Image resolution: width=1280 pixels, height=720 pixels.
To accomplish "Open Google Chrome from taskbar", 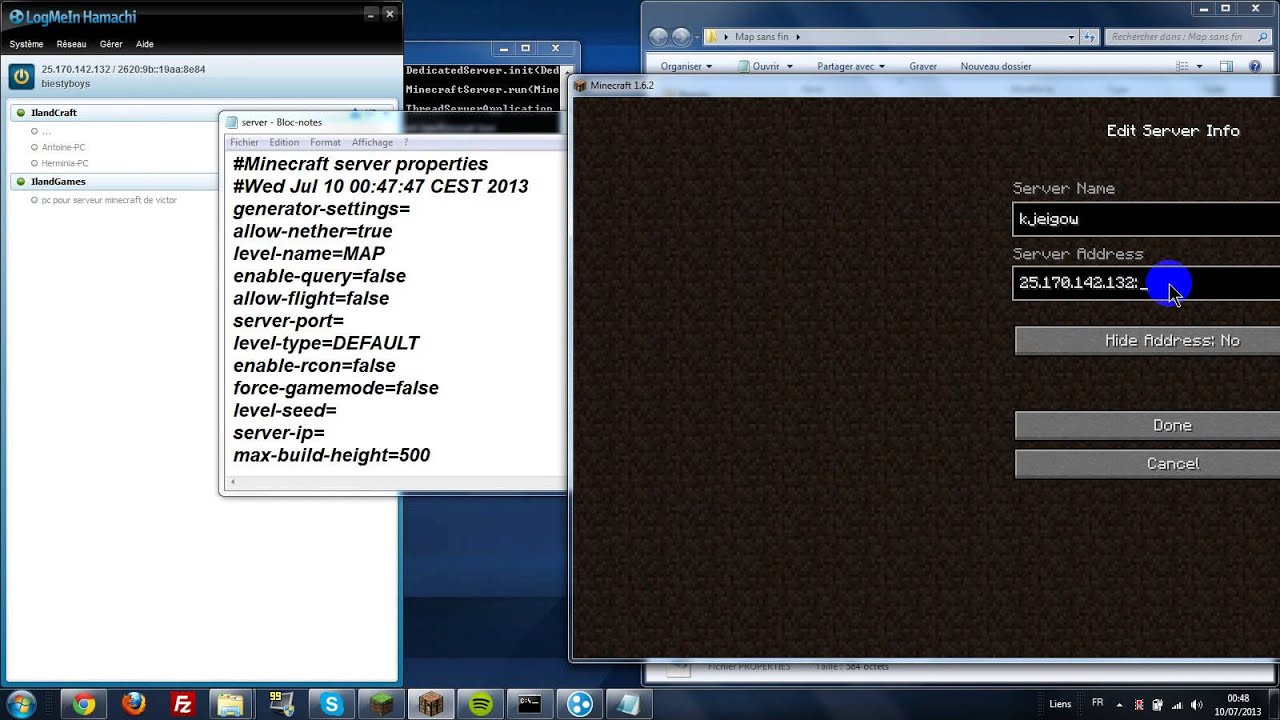I will (84, 704).
